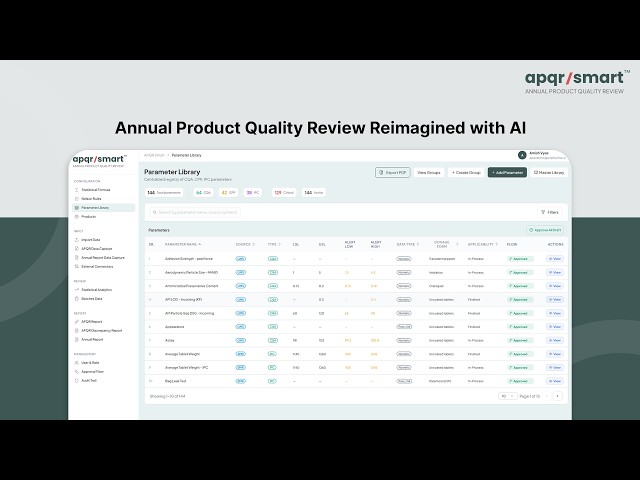View the Adhesion Strength parameter row
Screen dimensions: 640x480
pyautogui.click(x=555, y=259)
